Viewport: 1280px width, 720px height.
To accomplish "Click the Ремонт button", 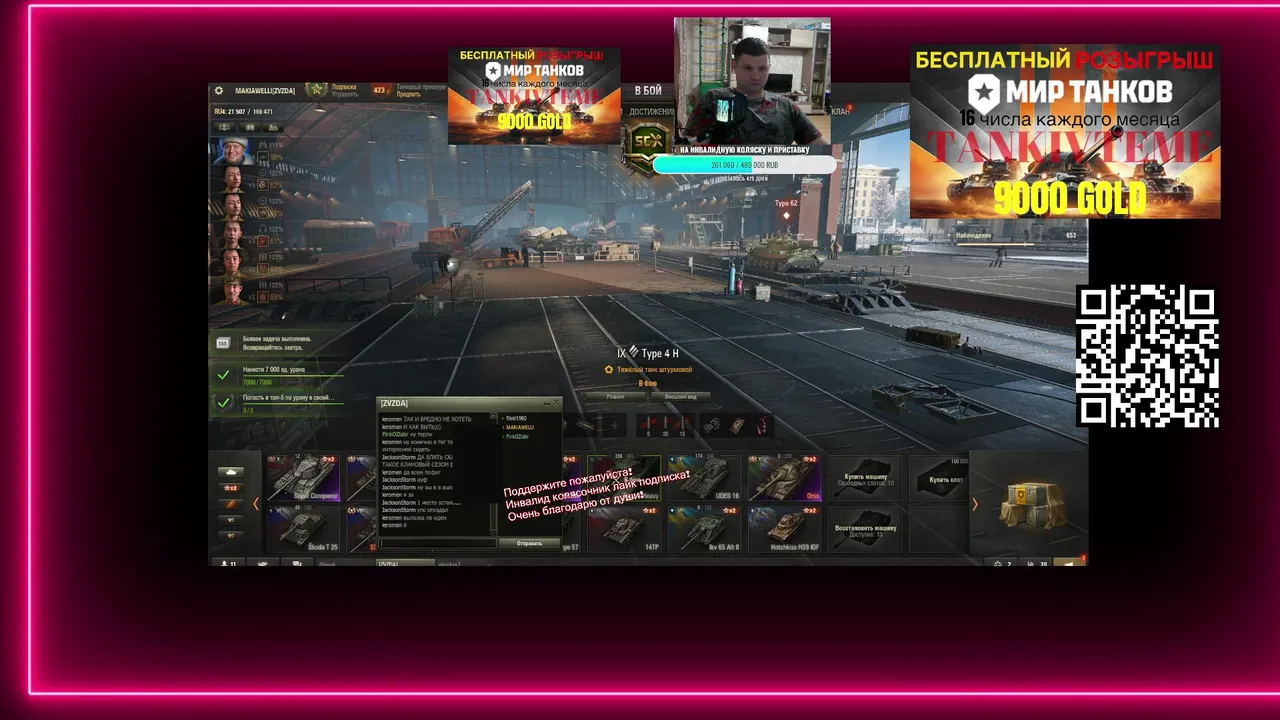I will pos(615,396).
